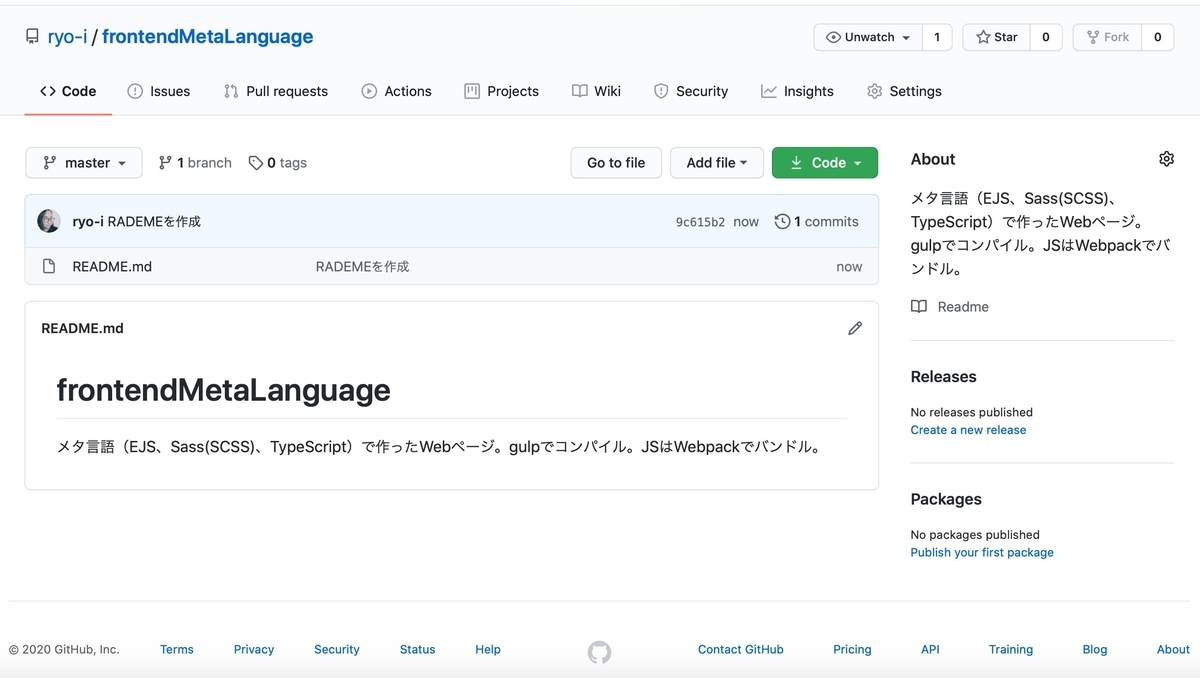Image resolution: width=1200 pixels, height=678 pixels.
Task: Click the GitHub Octocat logo in the footer
Action: pyautogui.click(x=599, y=653)
